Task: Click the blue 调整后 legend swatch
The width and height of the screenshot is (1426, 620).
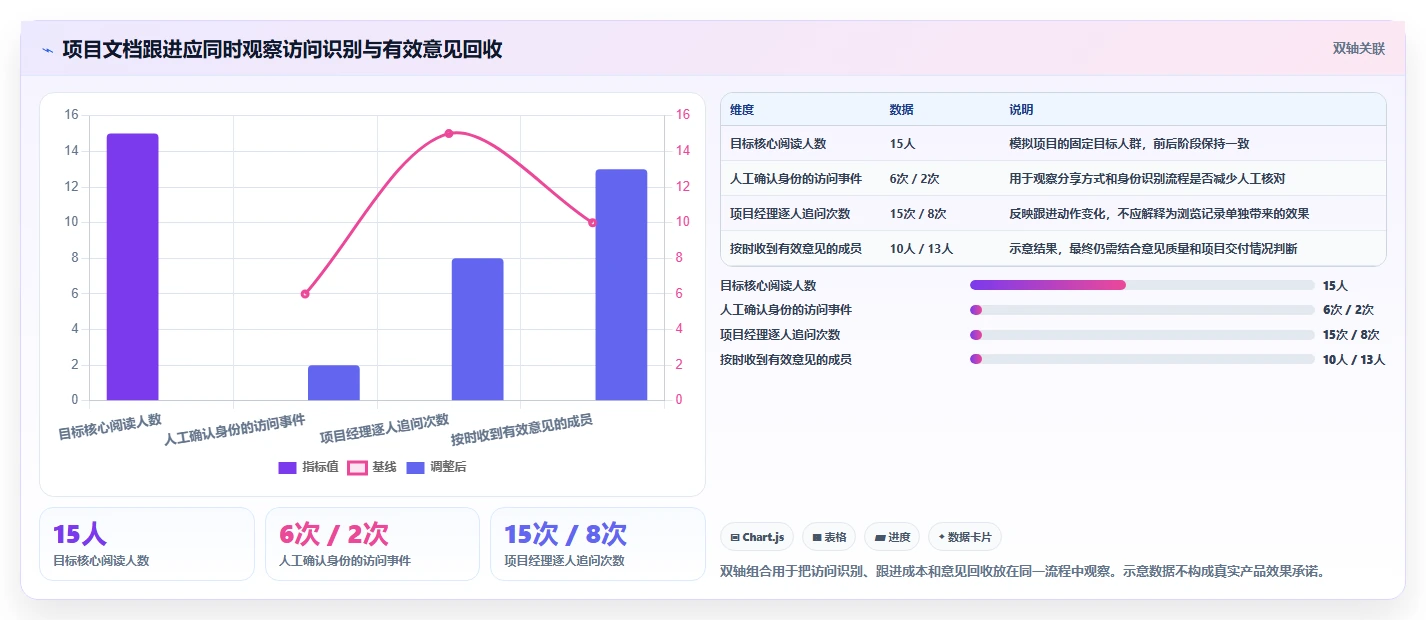Action: pyautogui.click(x=416, y=467)
